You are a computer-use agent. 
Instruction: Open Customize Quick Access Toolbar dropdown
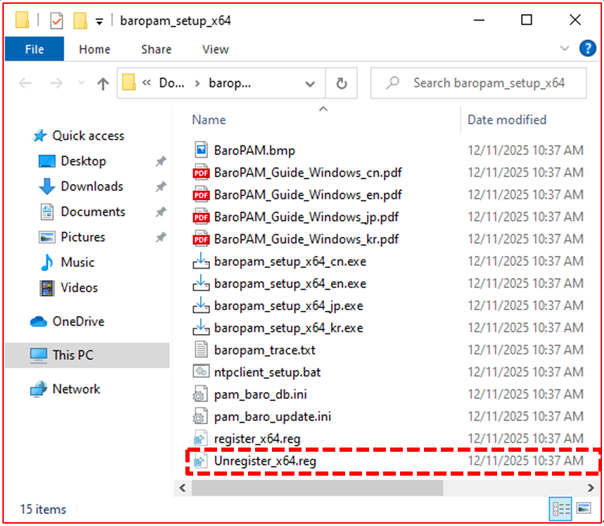[99, 22]
